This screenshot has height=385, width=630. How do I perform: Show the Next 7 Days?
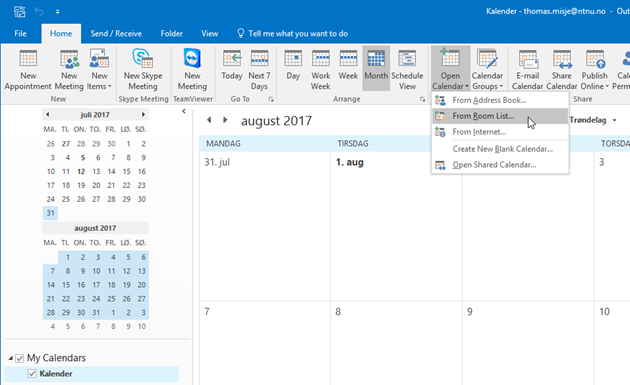click(259, 70)
